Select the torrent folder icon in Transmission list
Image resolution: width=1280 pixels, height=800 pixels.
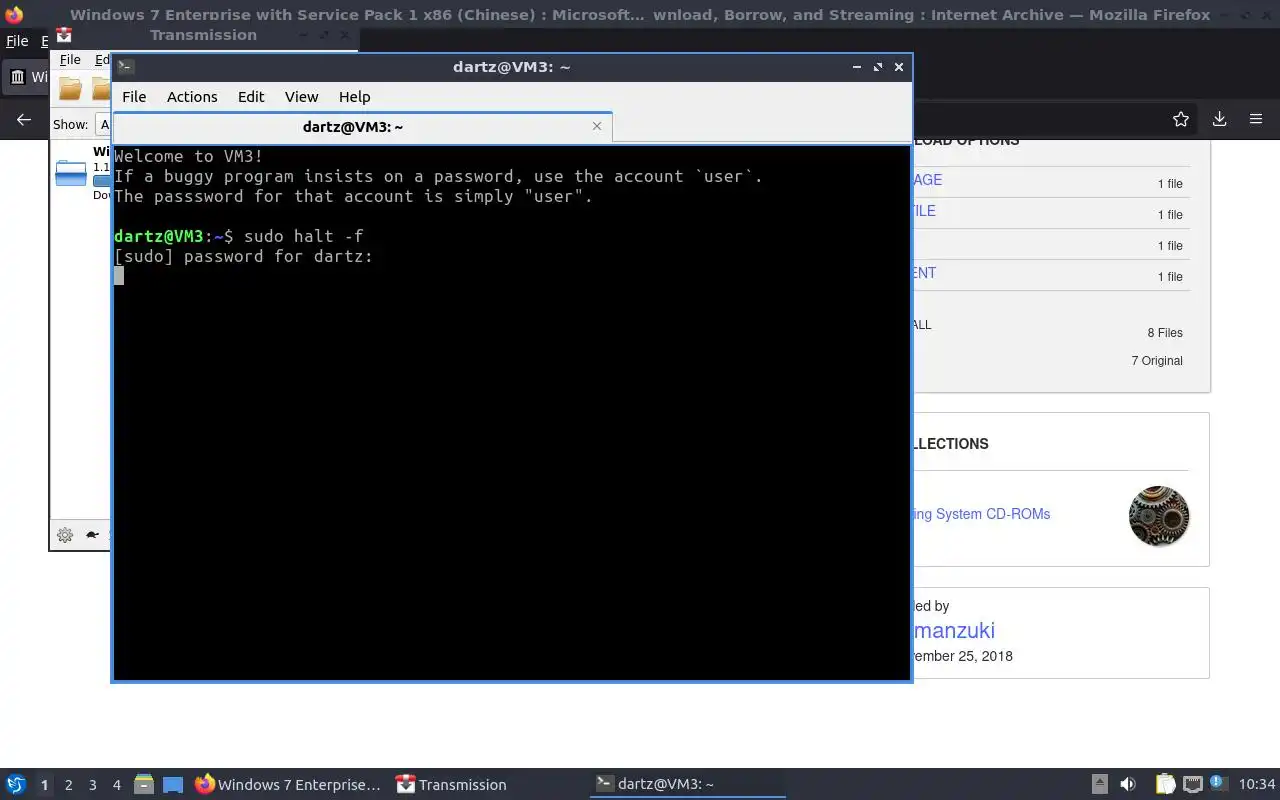point(71,173)
